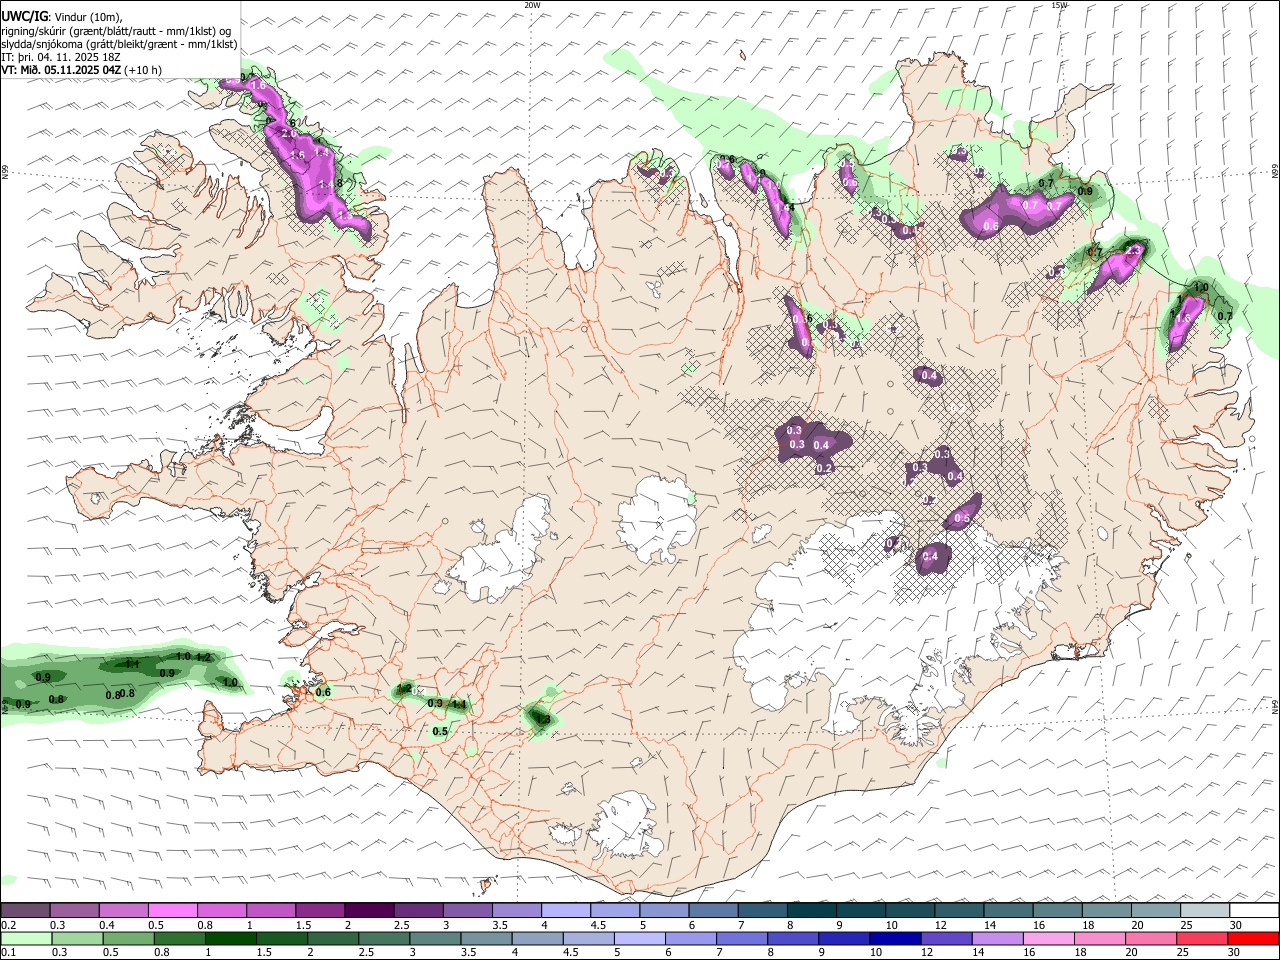Choose snow-scale swatch between 4.5 and 5

coord(614,910)
